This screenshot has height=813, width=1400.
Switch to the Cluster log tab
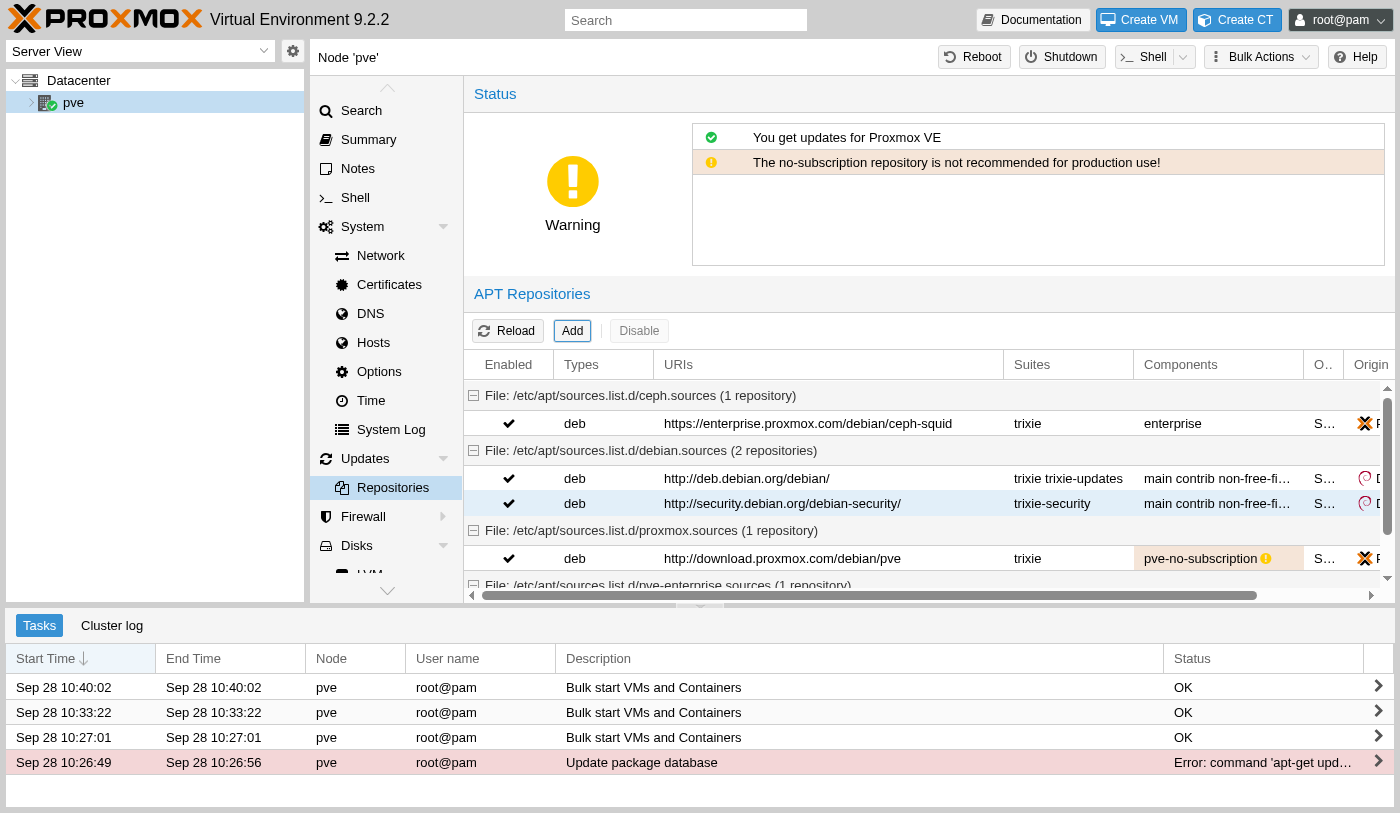pos(112,626)
